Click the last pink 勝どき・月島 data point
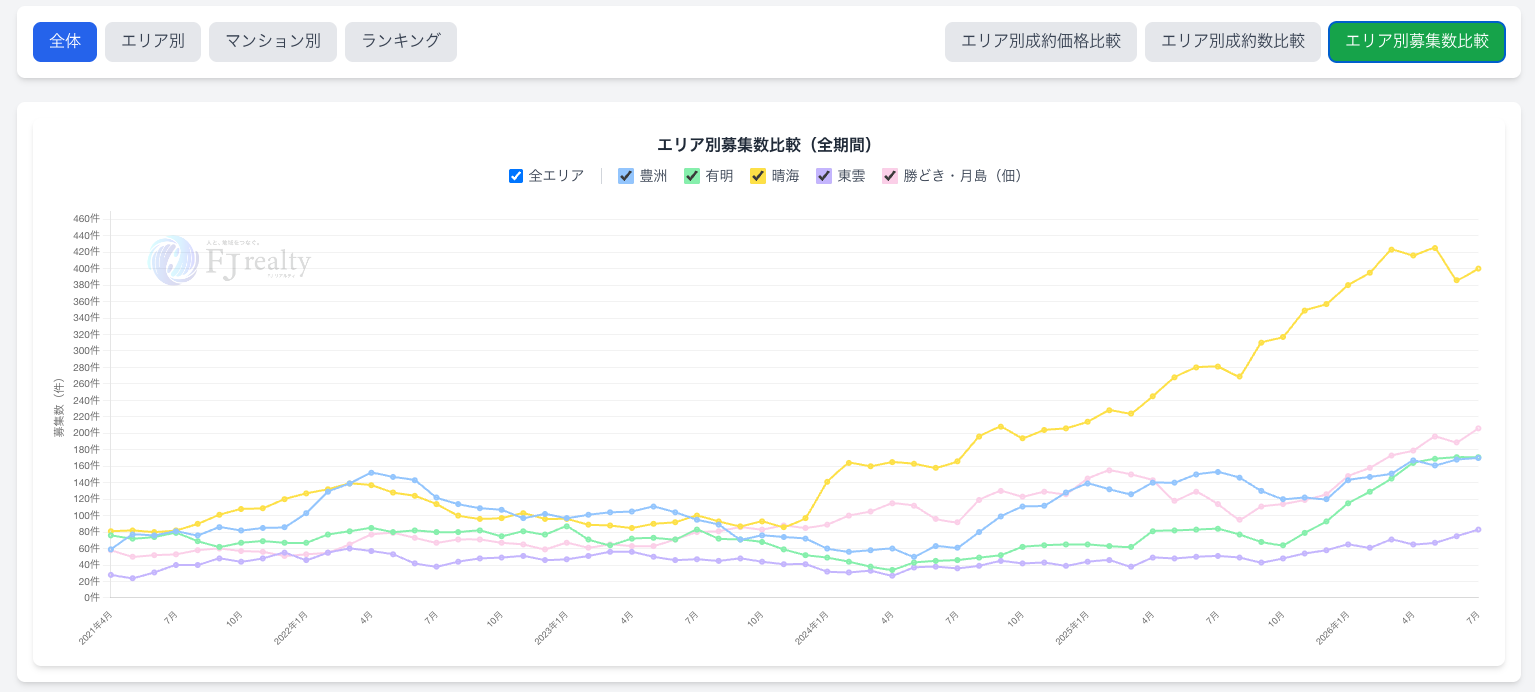The height and width of the screenshot is (692, 1535). pos(1478,428)
